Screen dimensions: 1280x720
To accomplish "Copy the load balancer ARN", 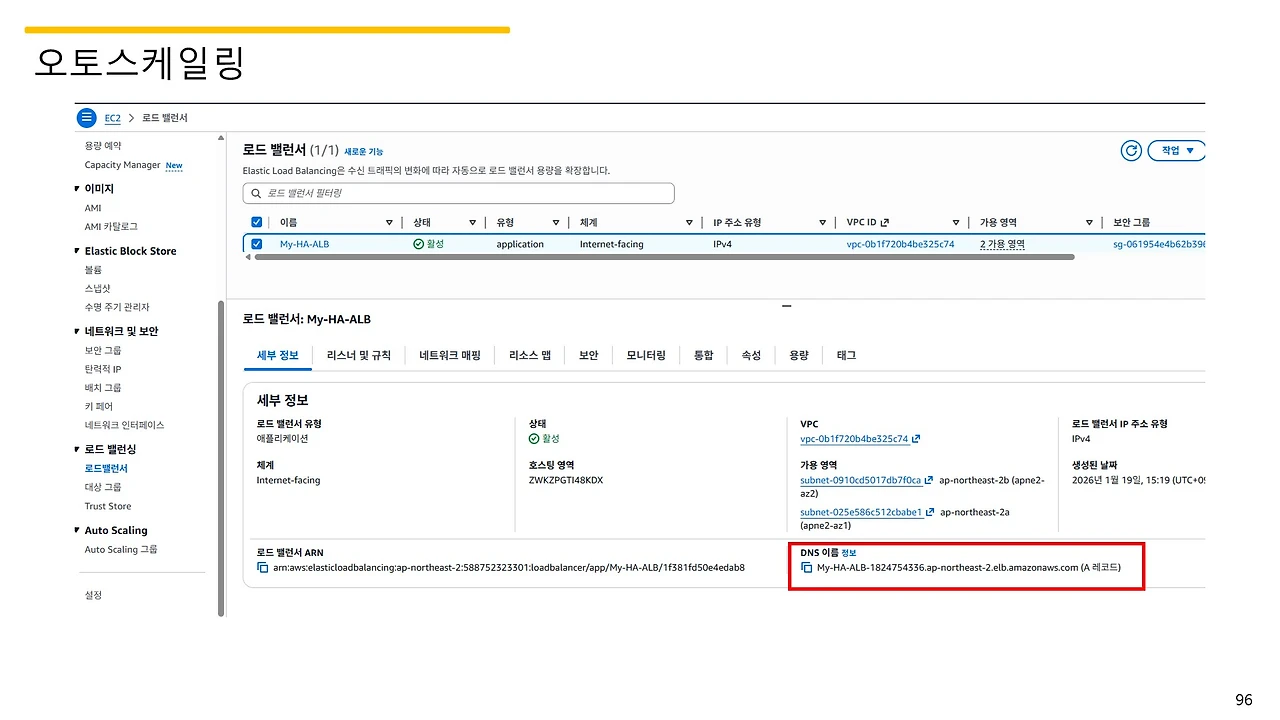I will [263, 568].
